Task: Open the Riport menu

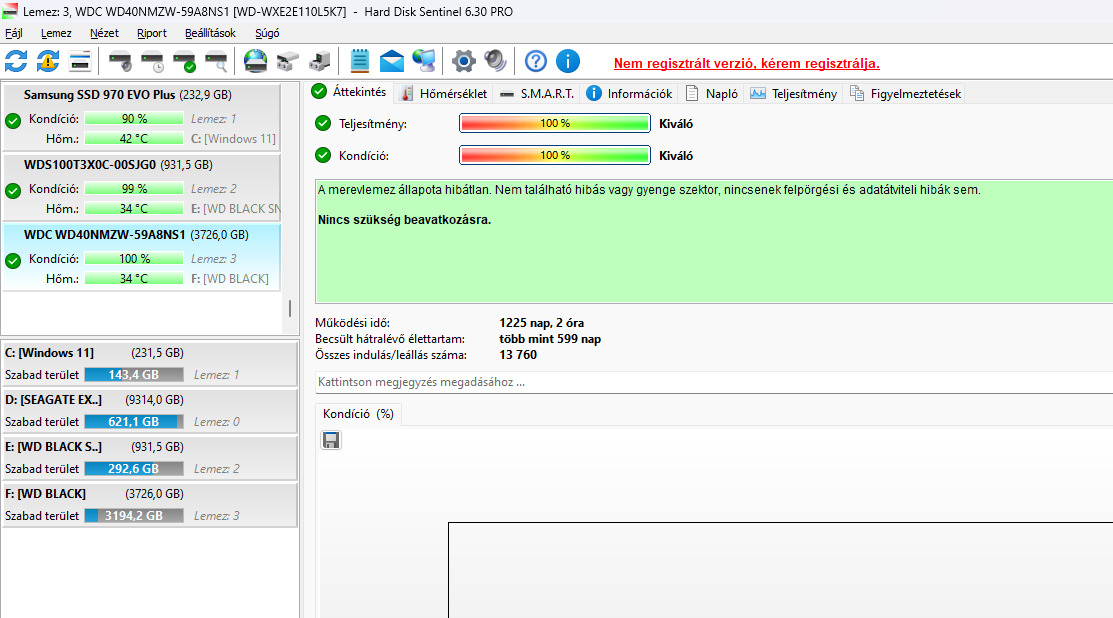Action: [152, 33]
